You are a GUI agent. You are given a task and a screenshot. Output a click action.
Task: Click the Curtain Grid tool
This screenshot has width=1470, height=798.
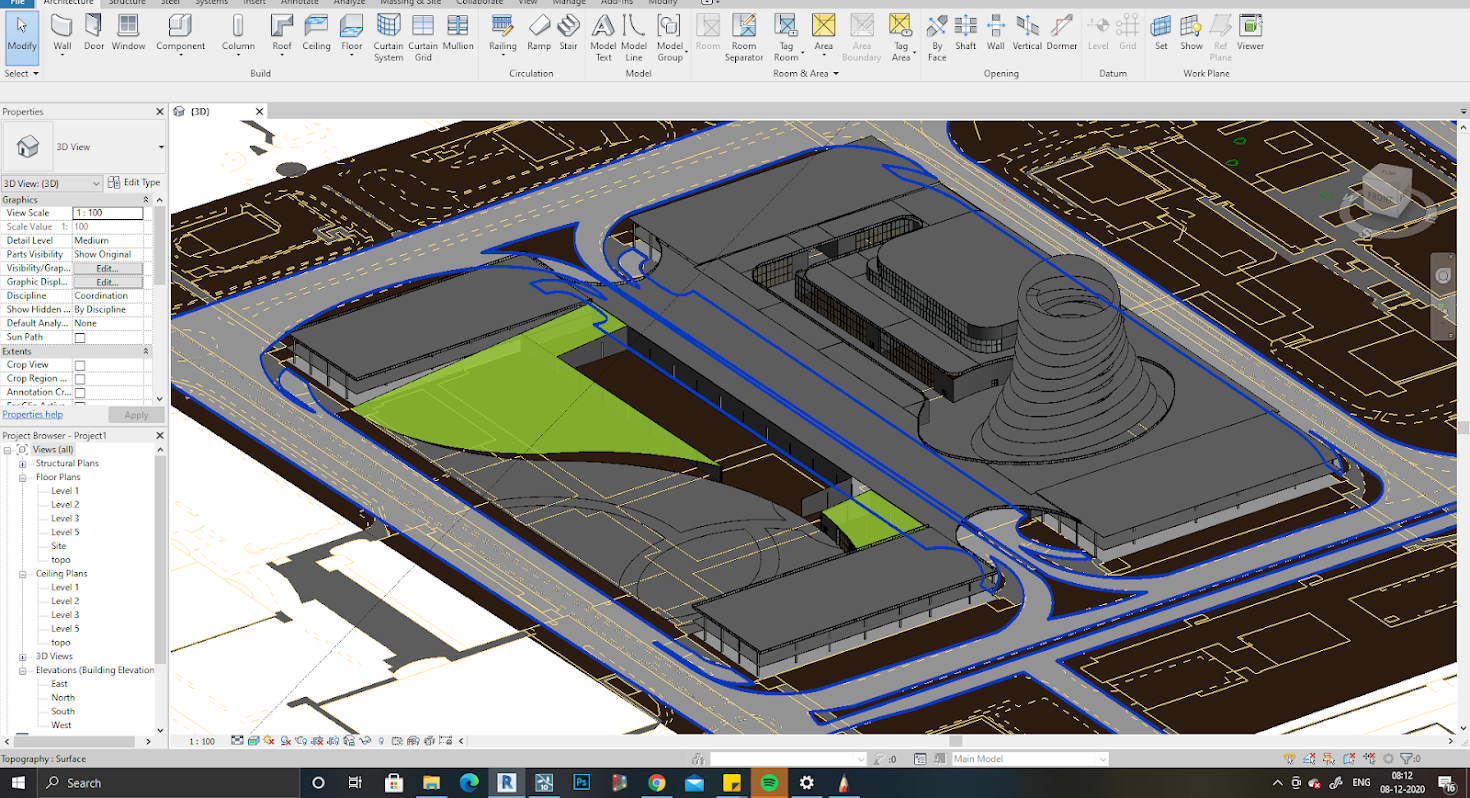pyautogui.click(x=423, y=37)
